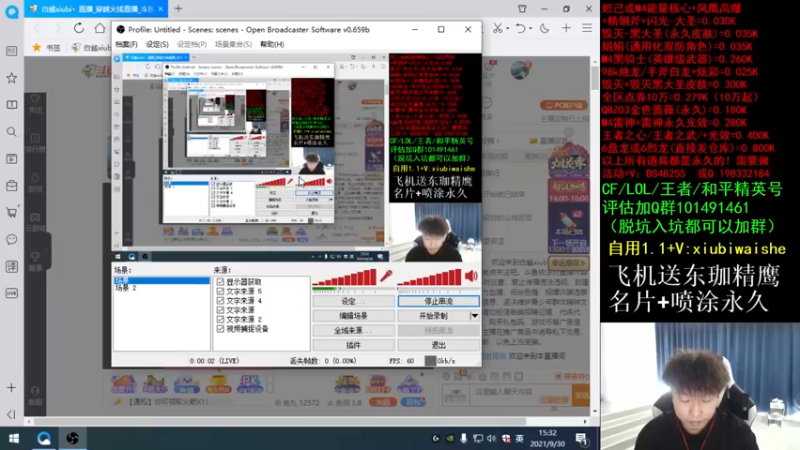
Task: Adjust the microphone volume red bars
Action: pos(344,278)
